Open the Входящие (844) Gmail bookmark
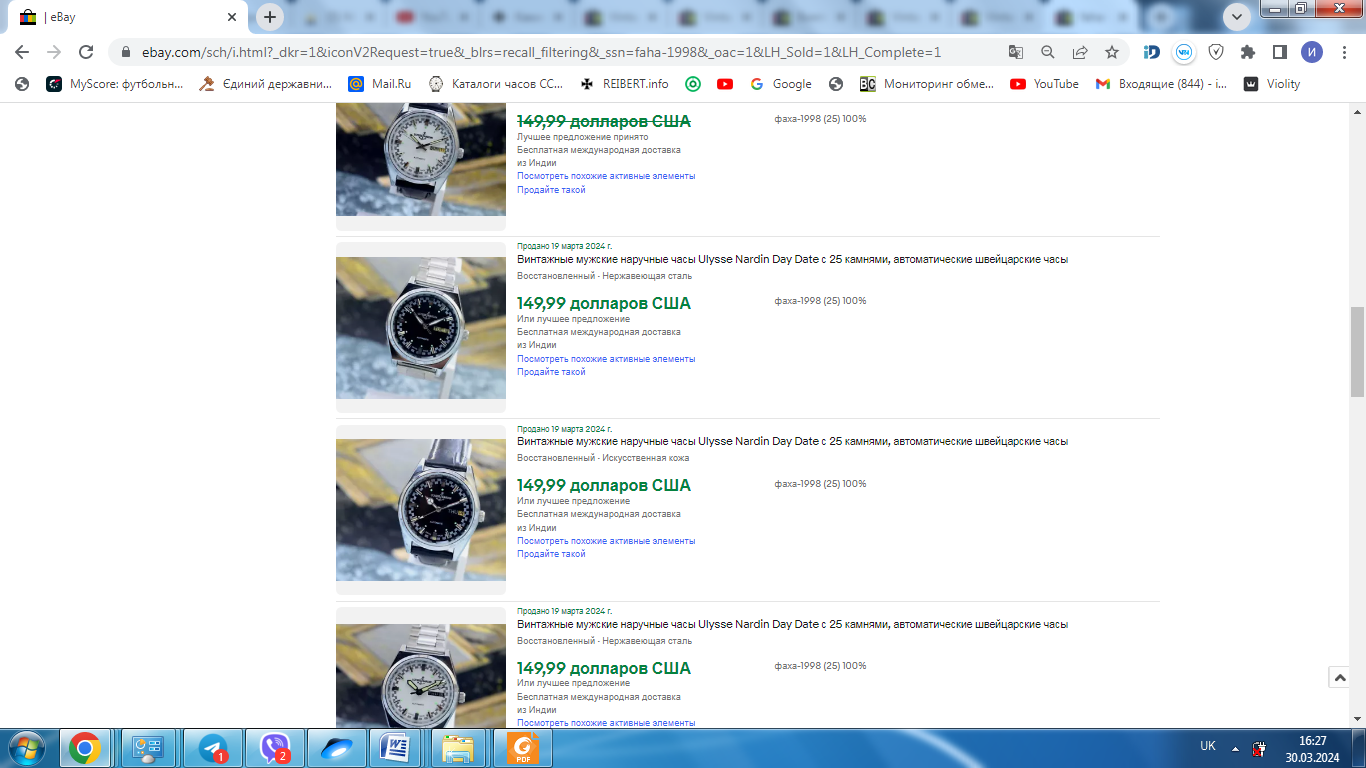This screenshot has width=1366, height=768. 1162,84
